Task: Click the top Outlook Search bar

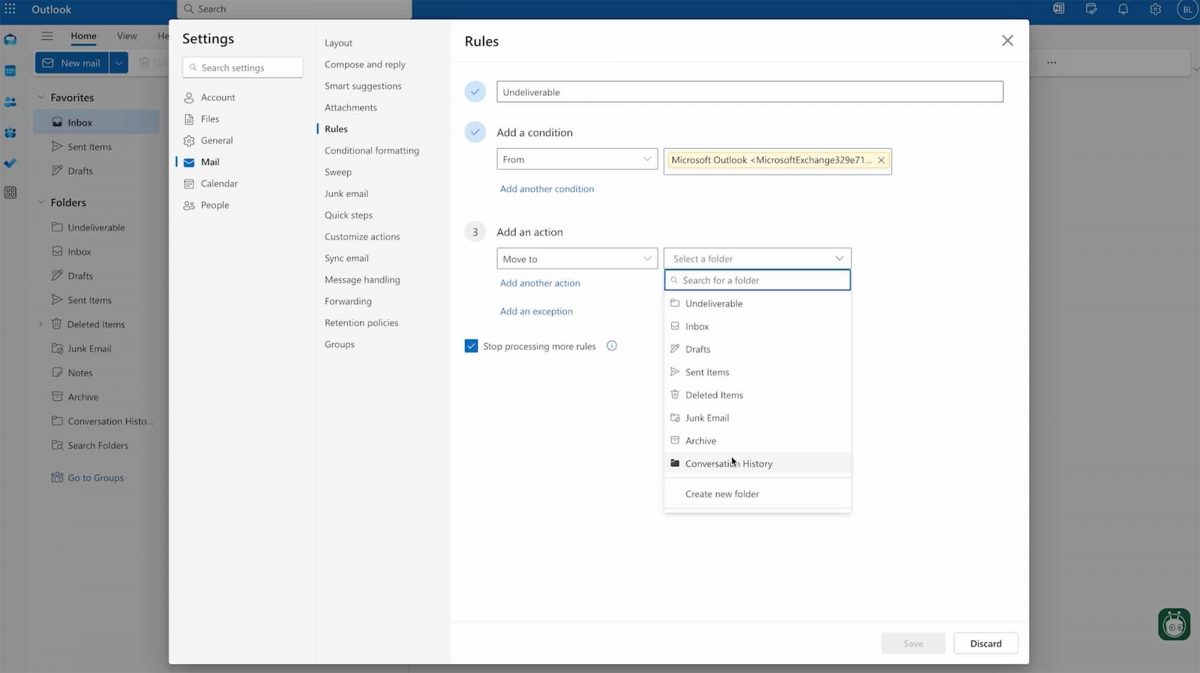Action: tap(295, 9)
